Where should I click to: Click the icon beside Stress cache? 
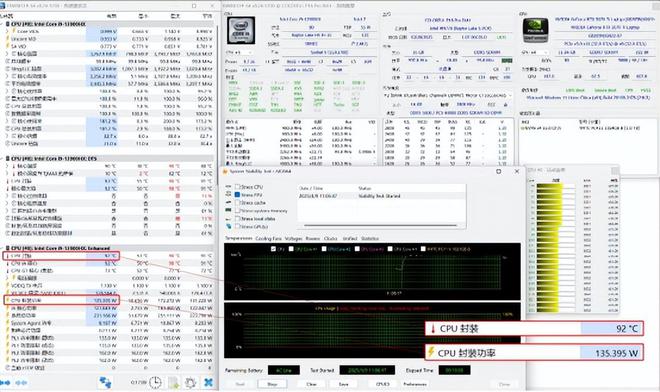click(x=229, y=203)
